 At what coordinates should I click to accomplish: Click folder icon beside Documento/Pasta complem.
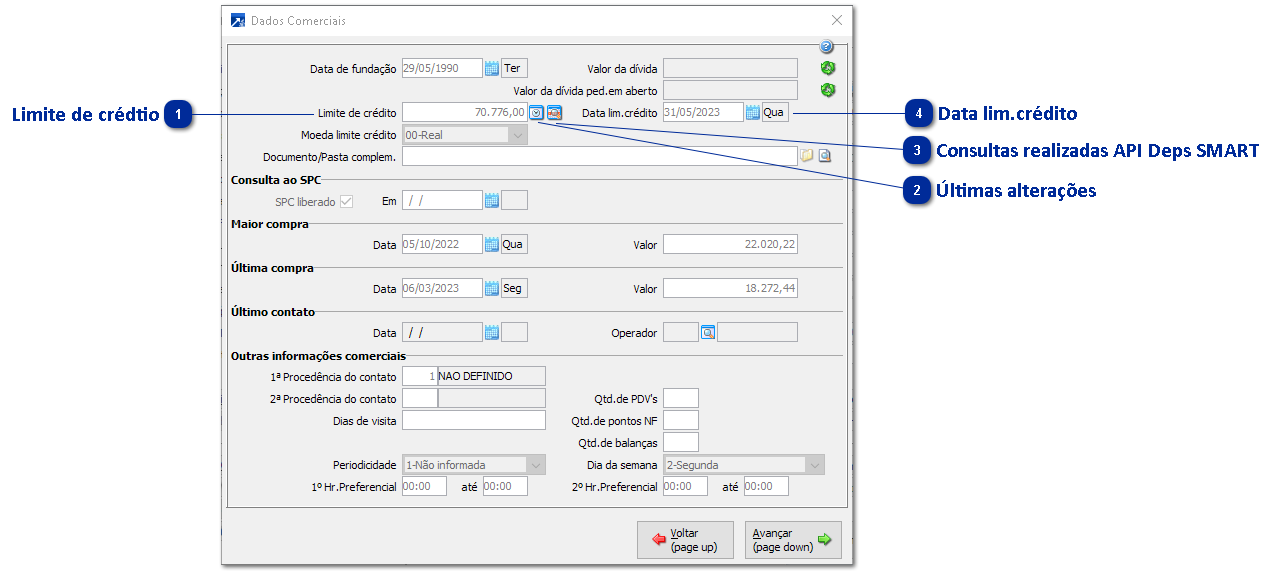(x=807, y=156)
